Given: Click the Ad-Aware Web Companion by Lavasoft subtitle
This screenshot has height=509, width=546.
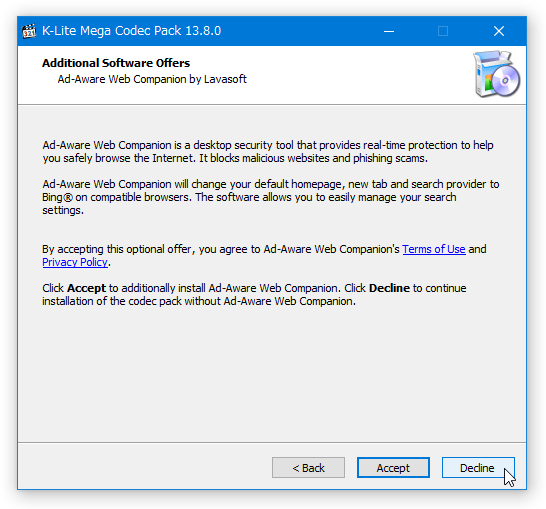Looking at the screenshot, I should 152,79.
